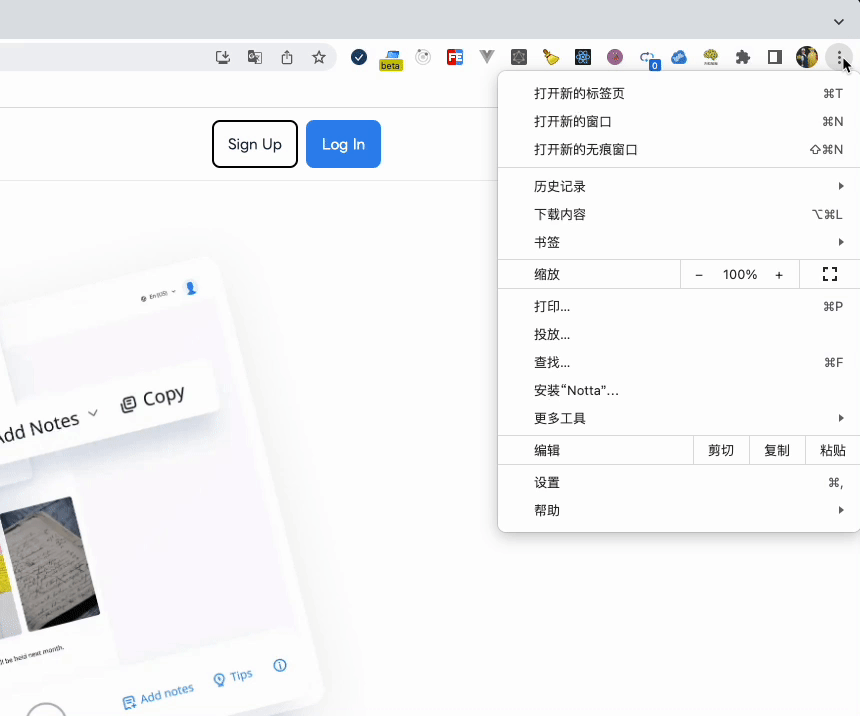This screenshot has height=716, width=860.
Task: Click the yellow brain extension icon
Action: coord(711,57)
